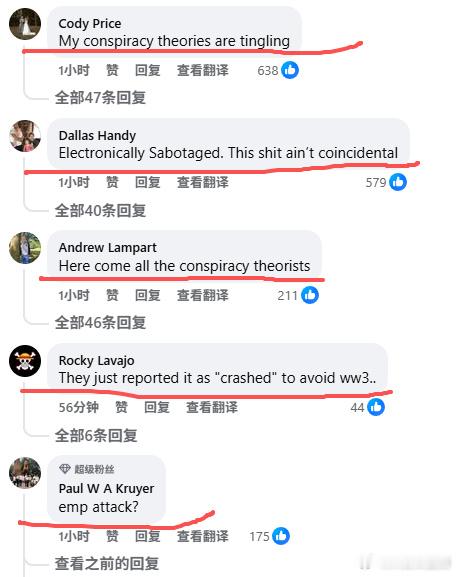Reply to Cody Price's comment

148,70
